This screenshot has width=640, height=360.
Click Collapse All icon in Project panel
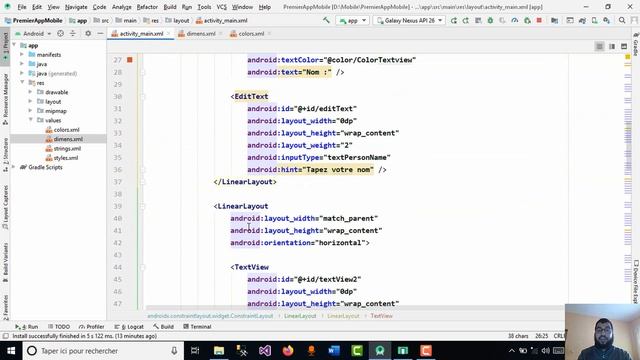(73, 33)
